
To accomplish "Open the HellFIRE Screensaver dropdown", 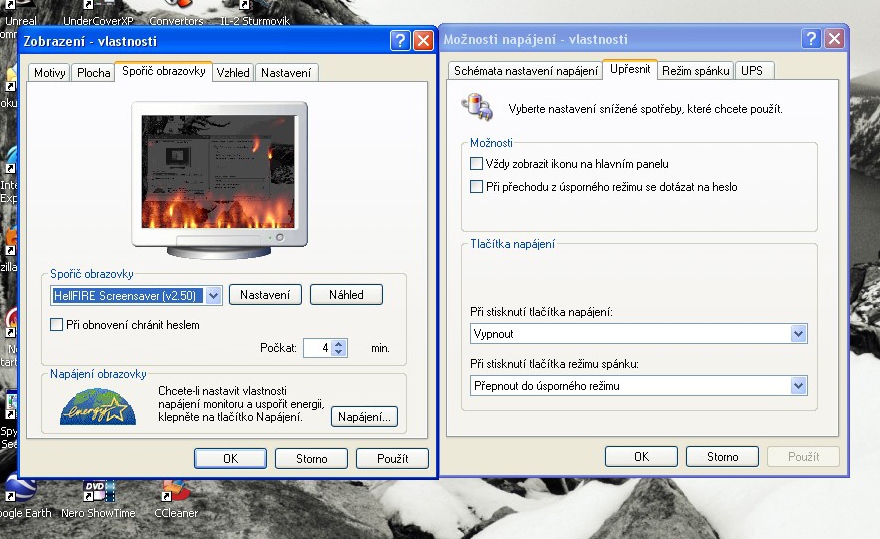I will click(x=213, y=295).
